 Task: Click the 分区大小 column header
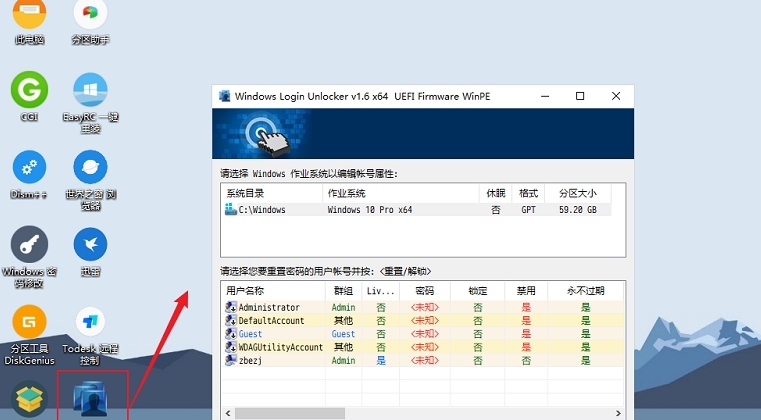[578, 193]
